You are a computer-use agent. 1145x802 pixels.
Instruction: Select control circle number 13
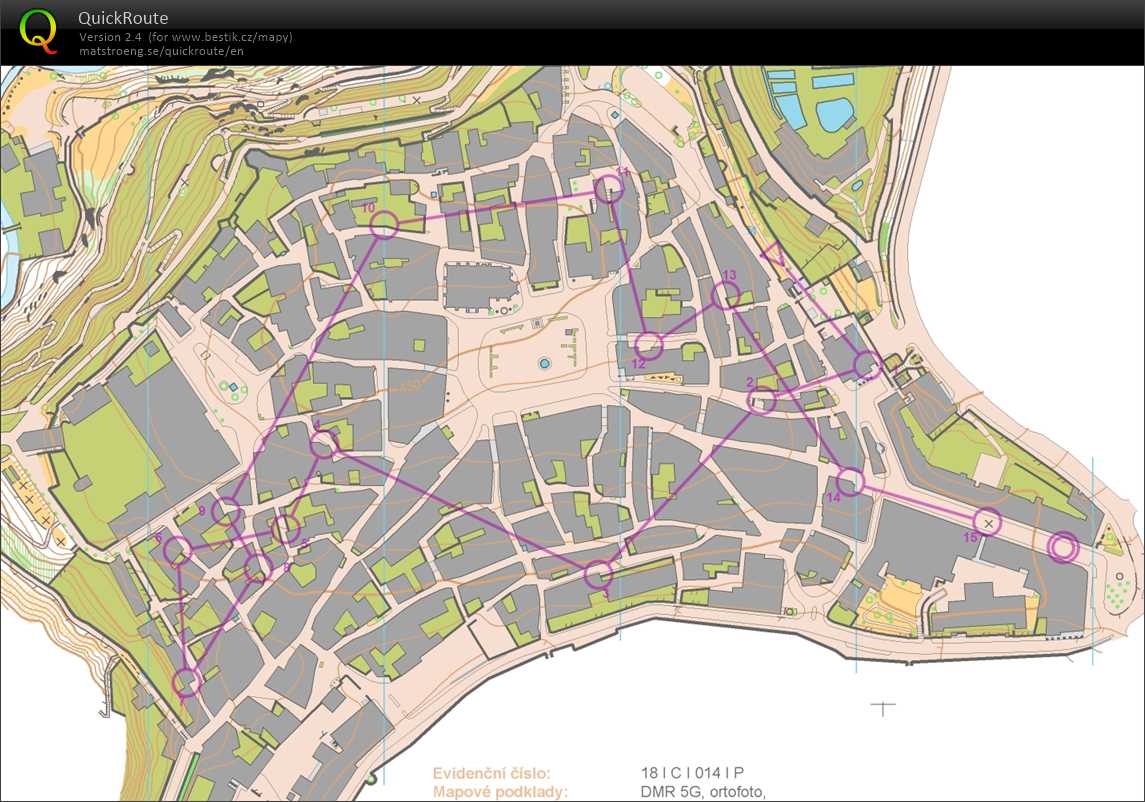[726, 295]
